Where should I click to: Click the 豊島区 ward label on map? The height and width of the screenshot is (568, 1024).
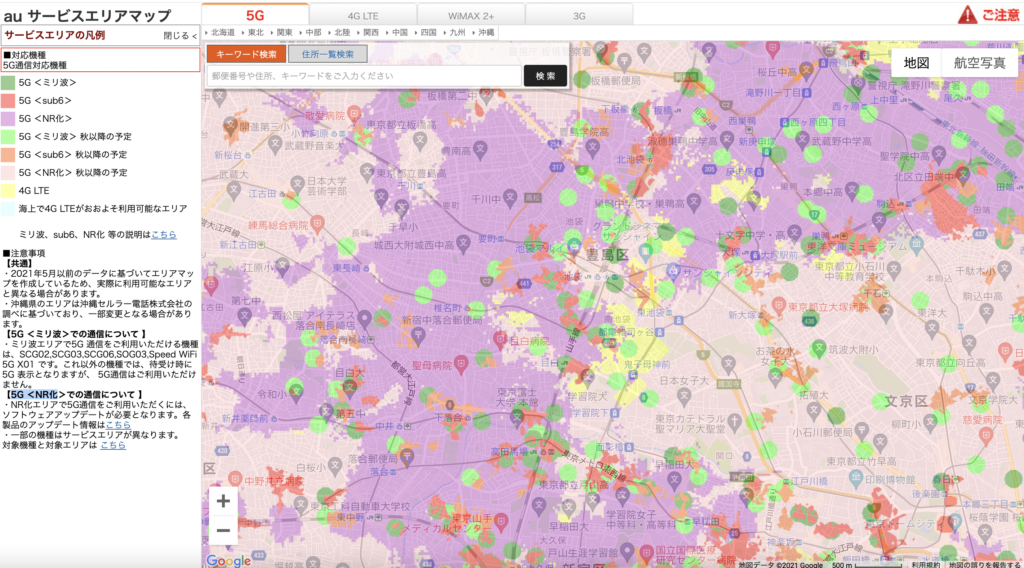coord(607,255)
